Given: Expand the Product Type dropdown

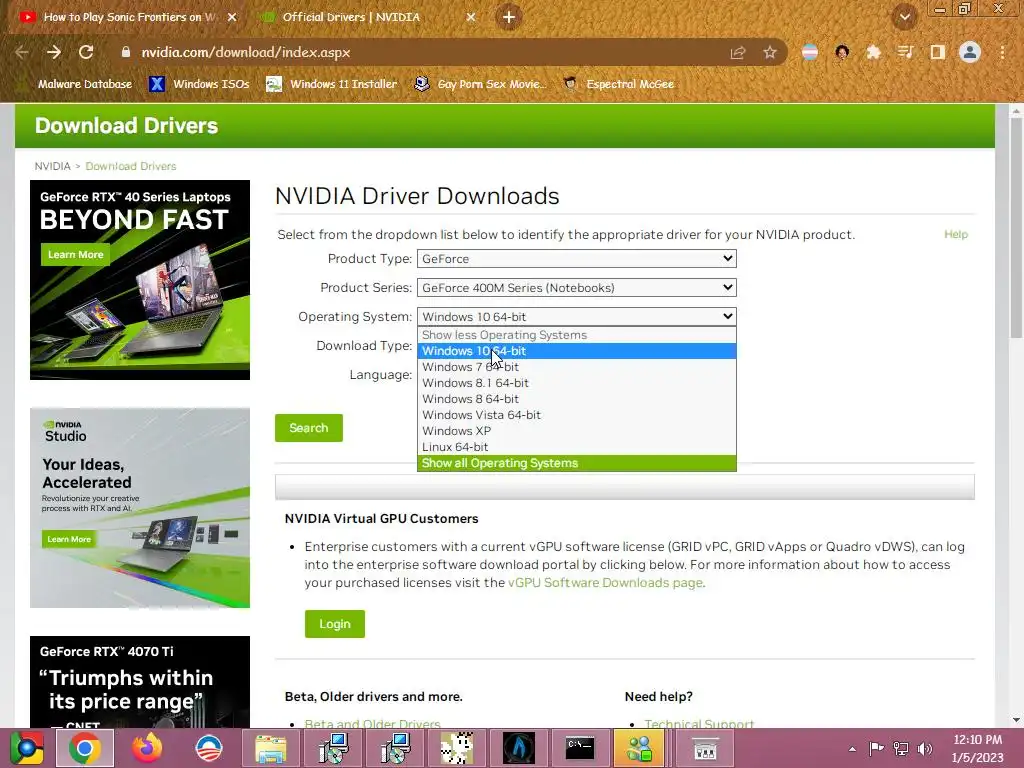Looking at the screenshot, I should tap(577, 259).
